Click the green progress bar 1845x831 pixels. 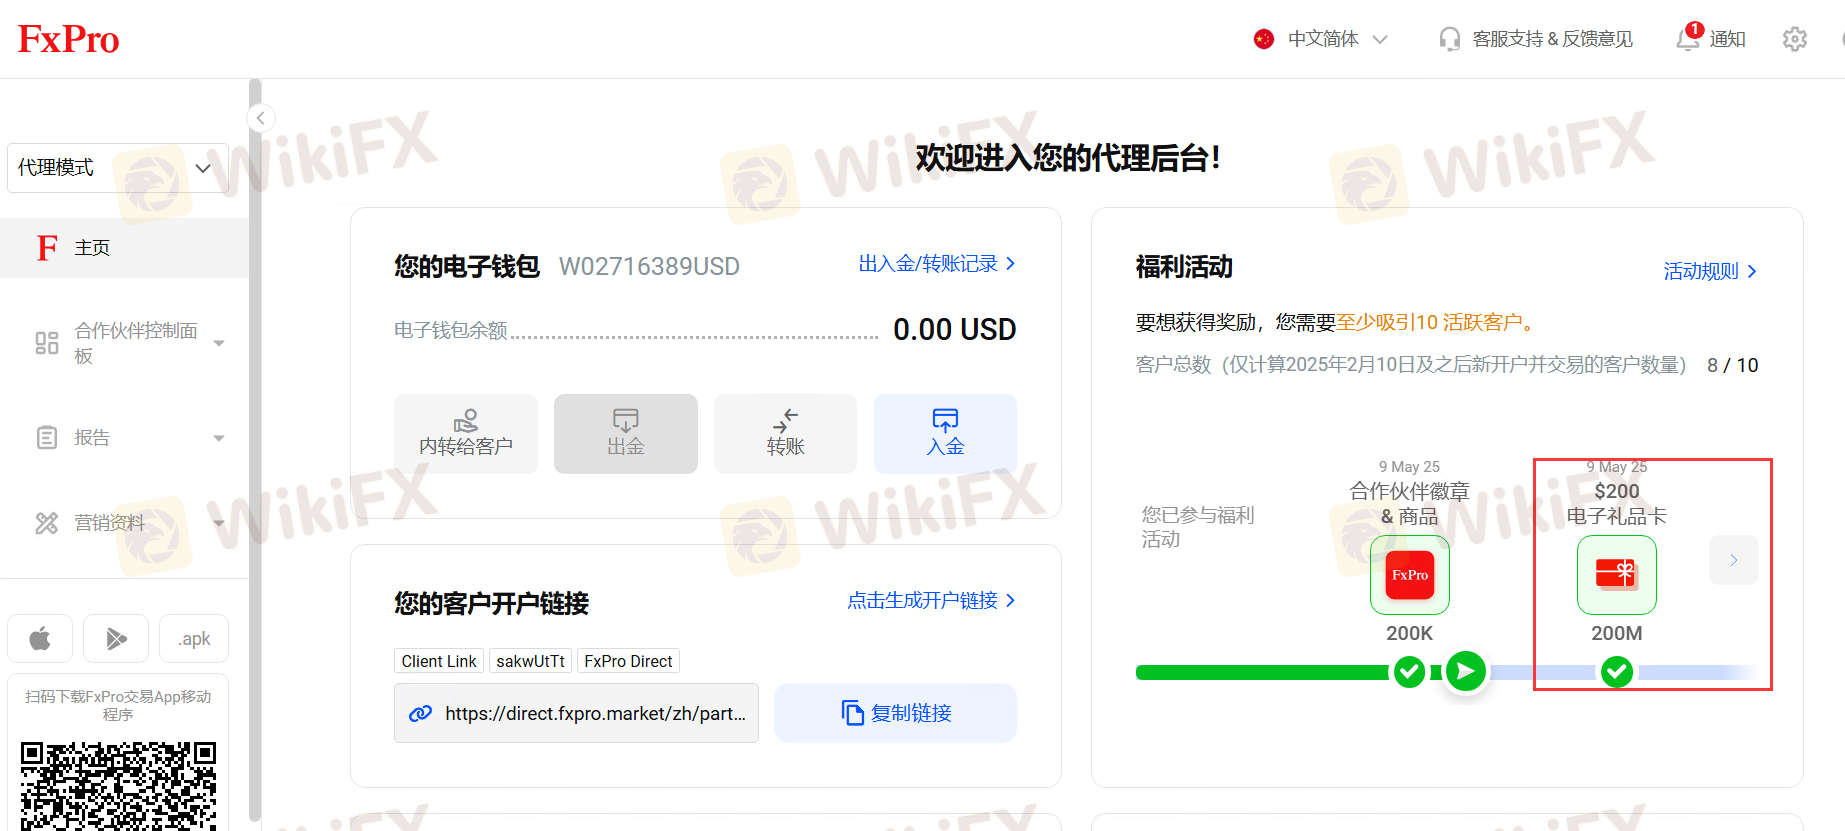pyautogui.click(x=1264, y=672)
